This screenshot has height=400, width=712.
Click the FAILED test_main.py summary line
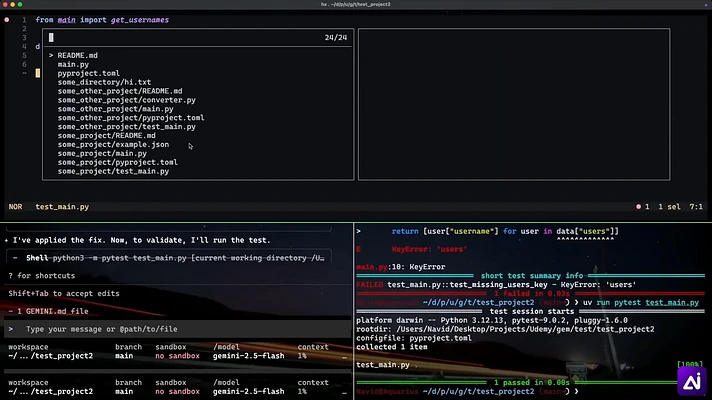(x=496, y=285)
